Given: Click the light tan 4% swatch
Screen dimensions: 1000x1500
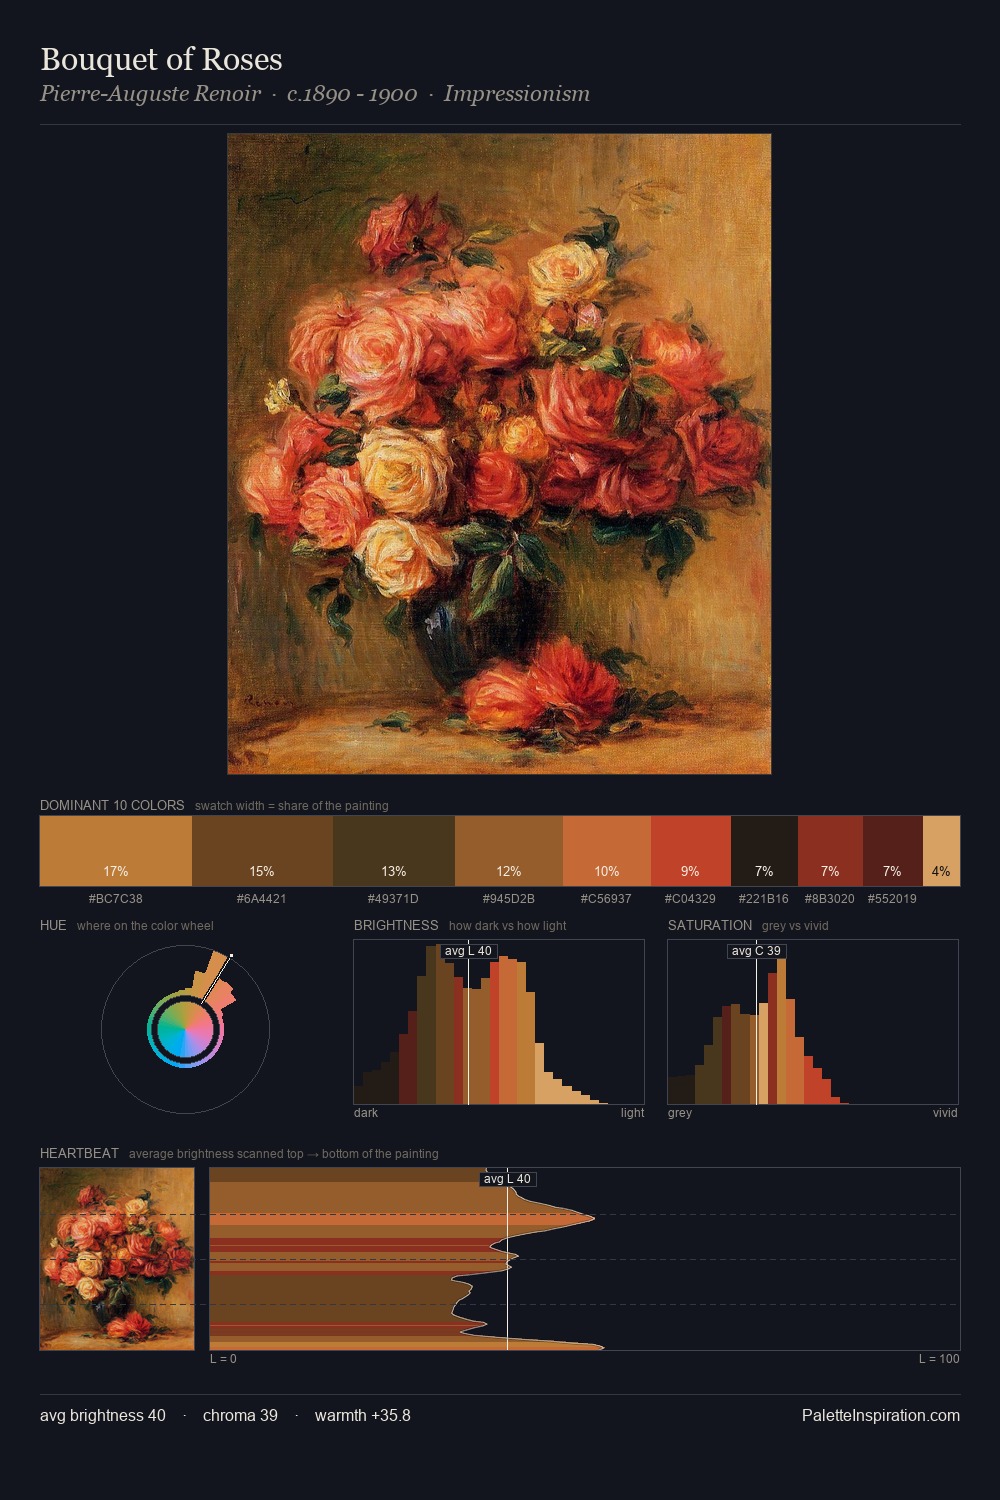Looking at the screenshot, I should coord(941,851).
